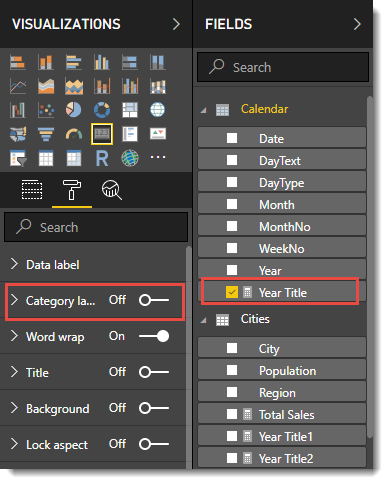The height and width of the screenshot is (484, 388).
Task: Select the clustered column chart visual
Action: click(102, 62)
